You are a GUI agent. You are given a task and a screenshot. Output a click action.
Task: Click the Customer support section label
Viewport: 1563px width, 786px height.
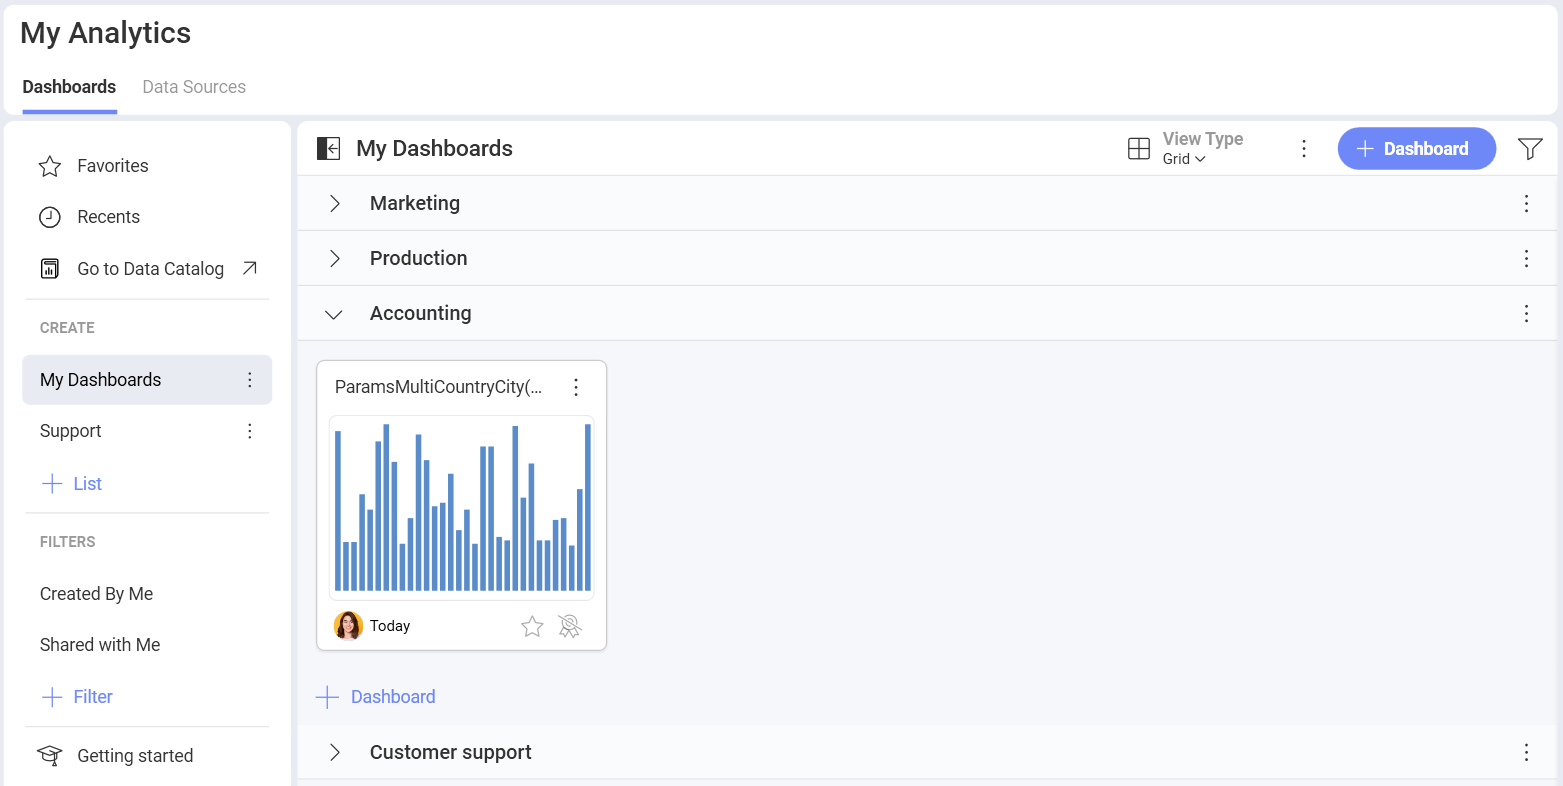451,753
